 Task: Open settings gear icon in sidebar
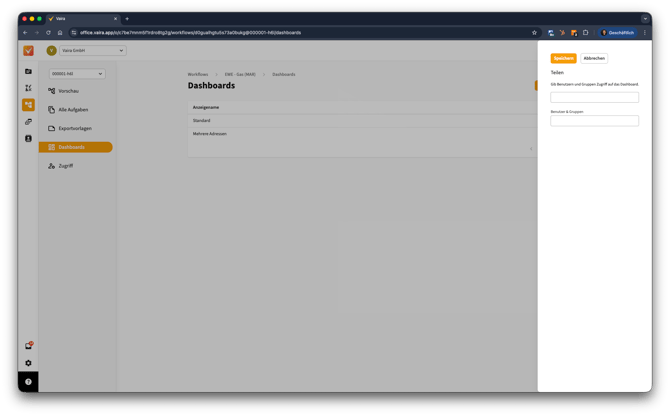tap(28, 363)
